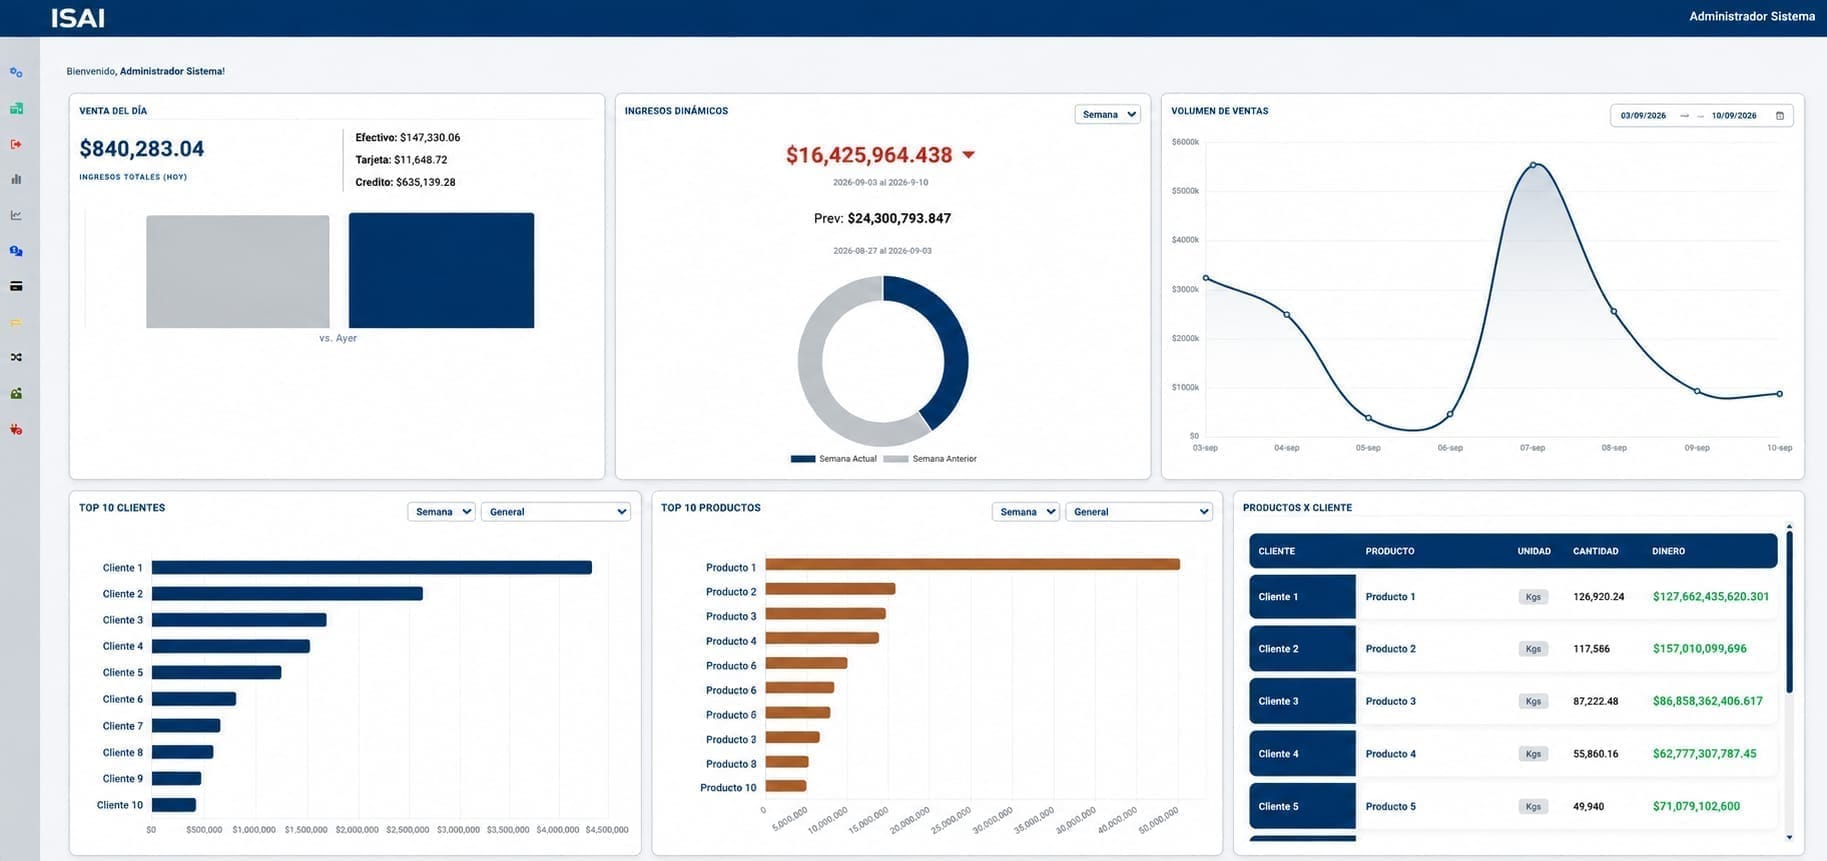This screenshot has height=861, width=1827.
Task: Toggle the Semana Actual legend item
Action: pyautogui.click(x=834, y=459)
